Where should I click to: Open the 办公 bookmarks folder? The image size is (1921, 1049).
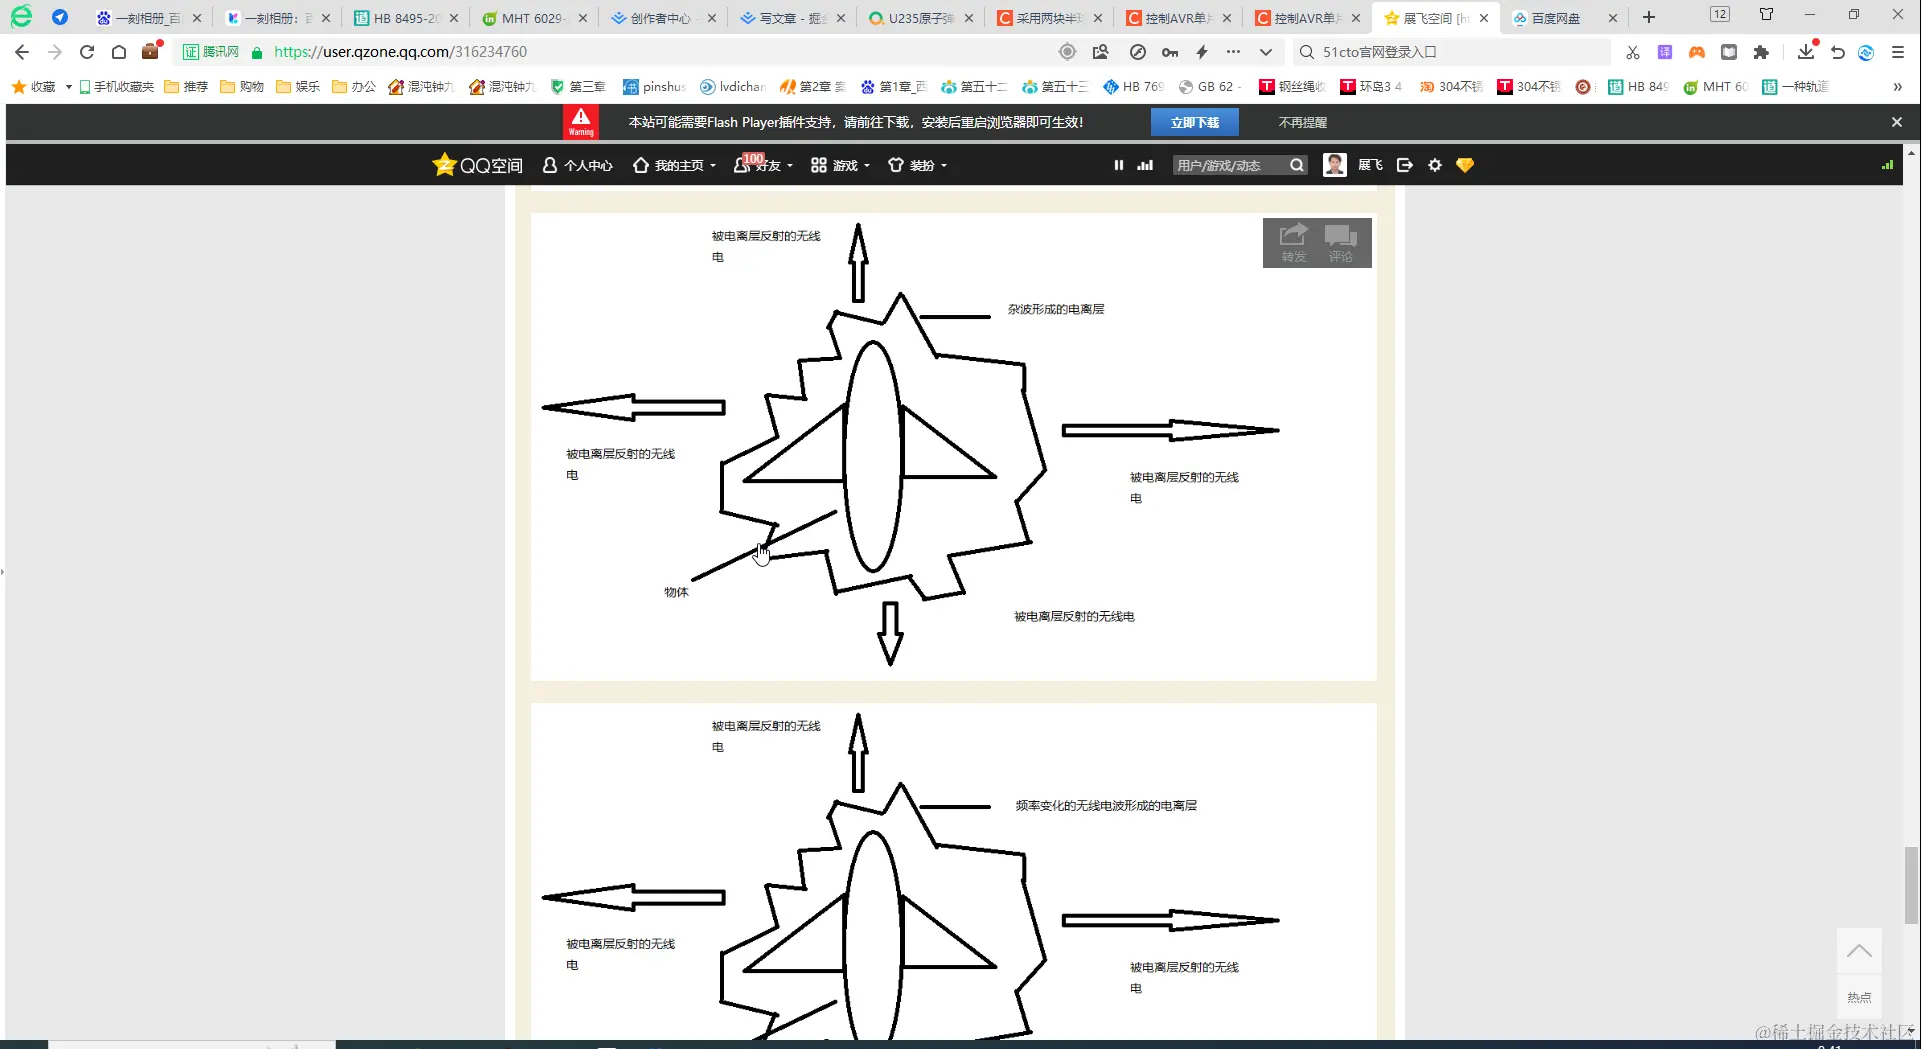point(354,87)
